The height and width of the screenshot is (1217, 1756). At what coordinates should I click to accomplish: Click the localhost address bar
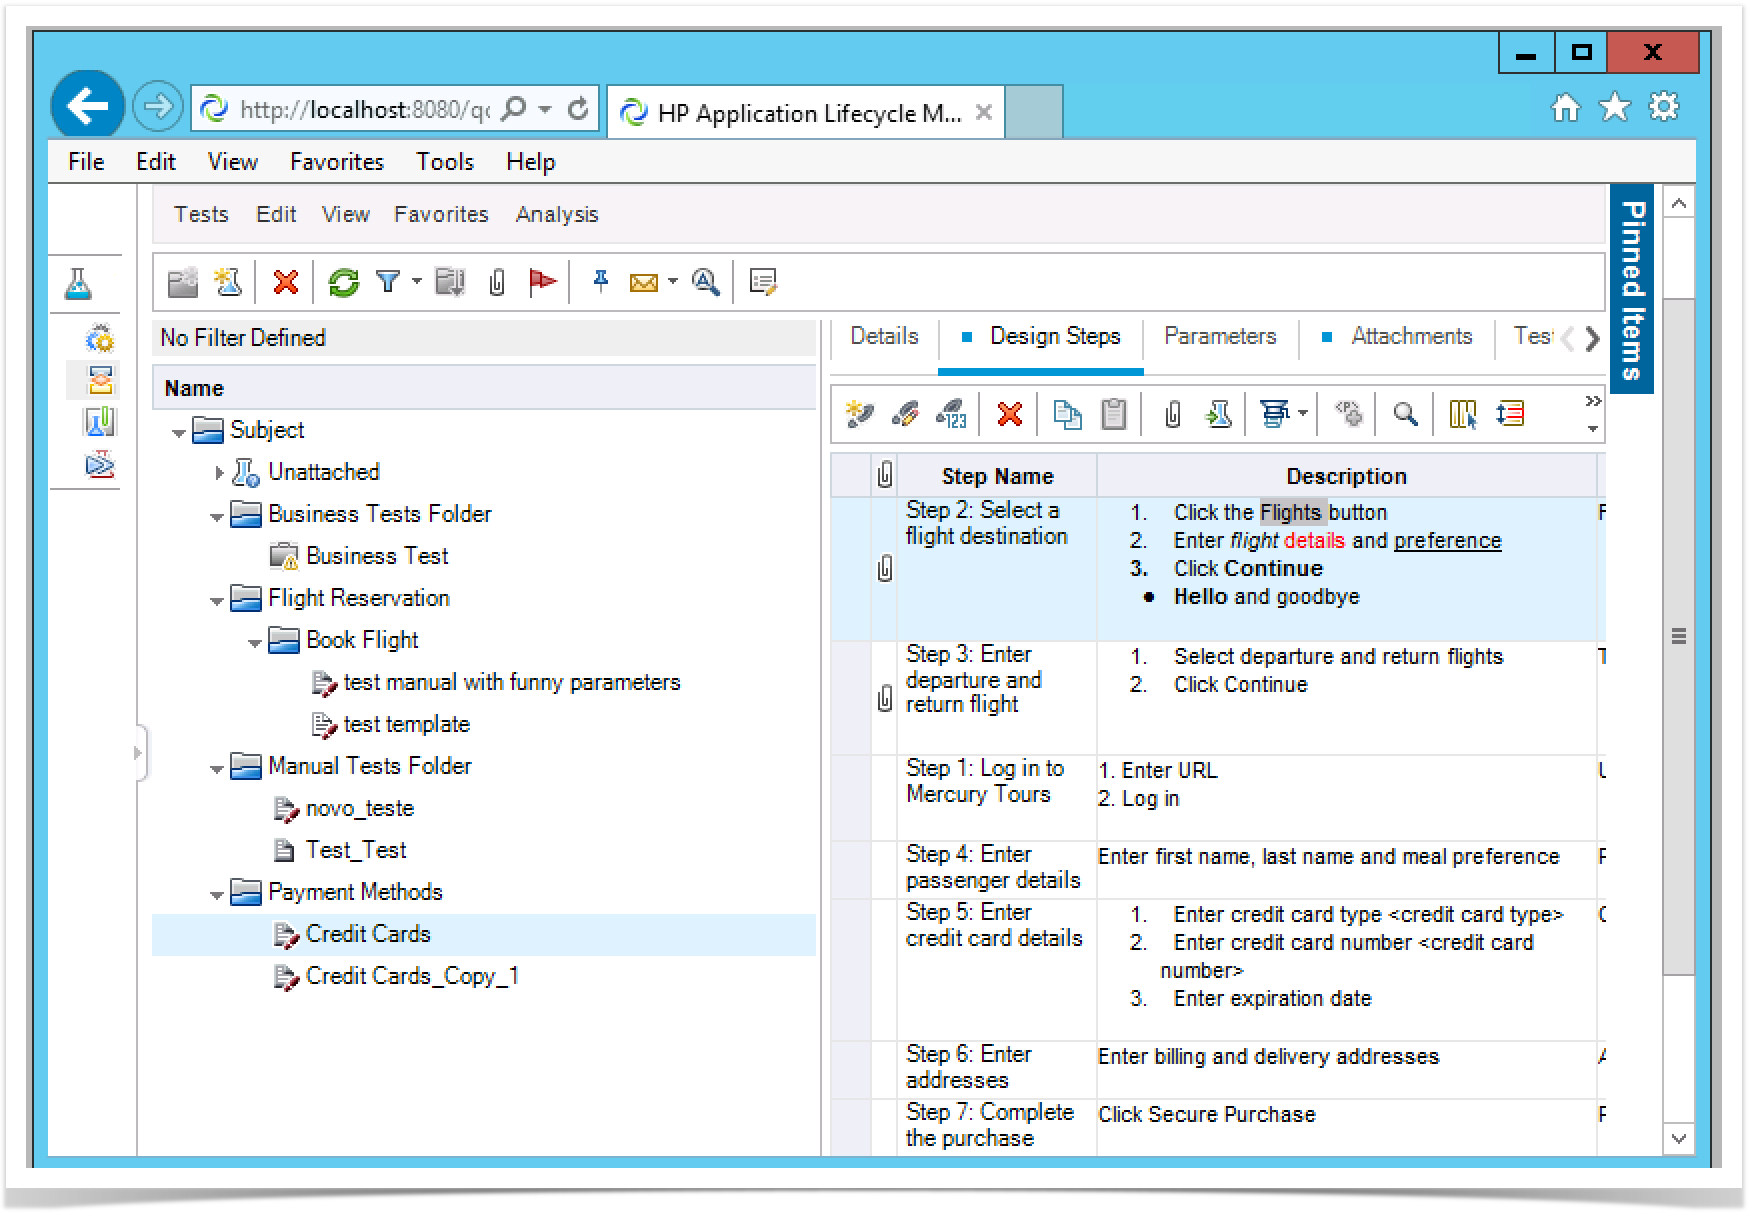tap(365, 109)
